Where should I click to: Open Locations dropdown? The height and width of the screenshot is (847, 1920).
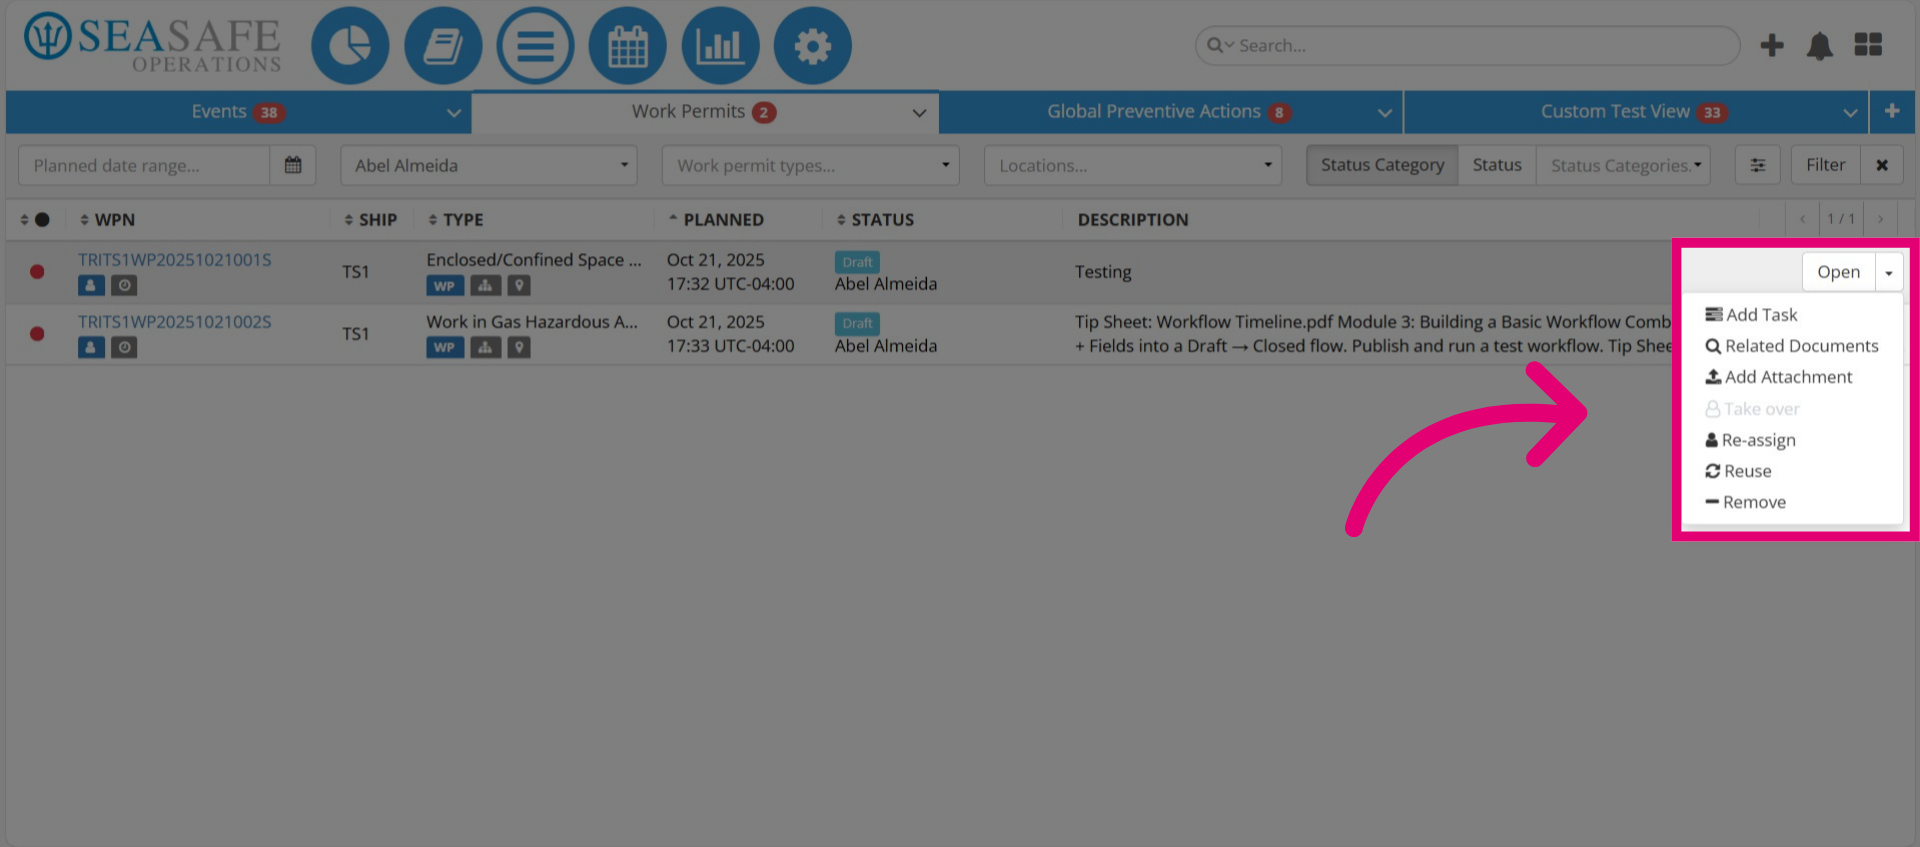click(1133, 165)
